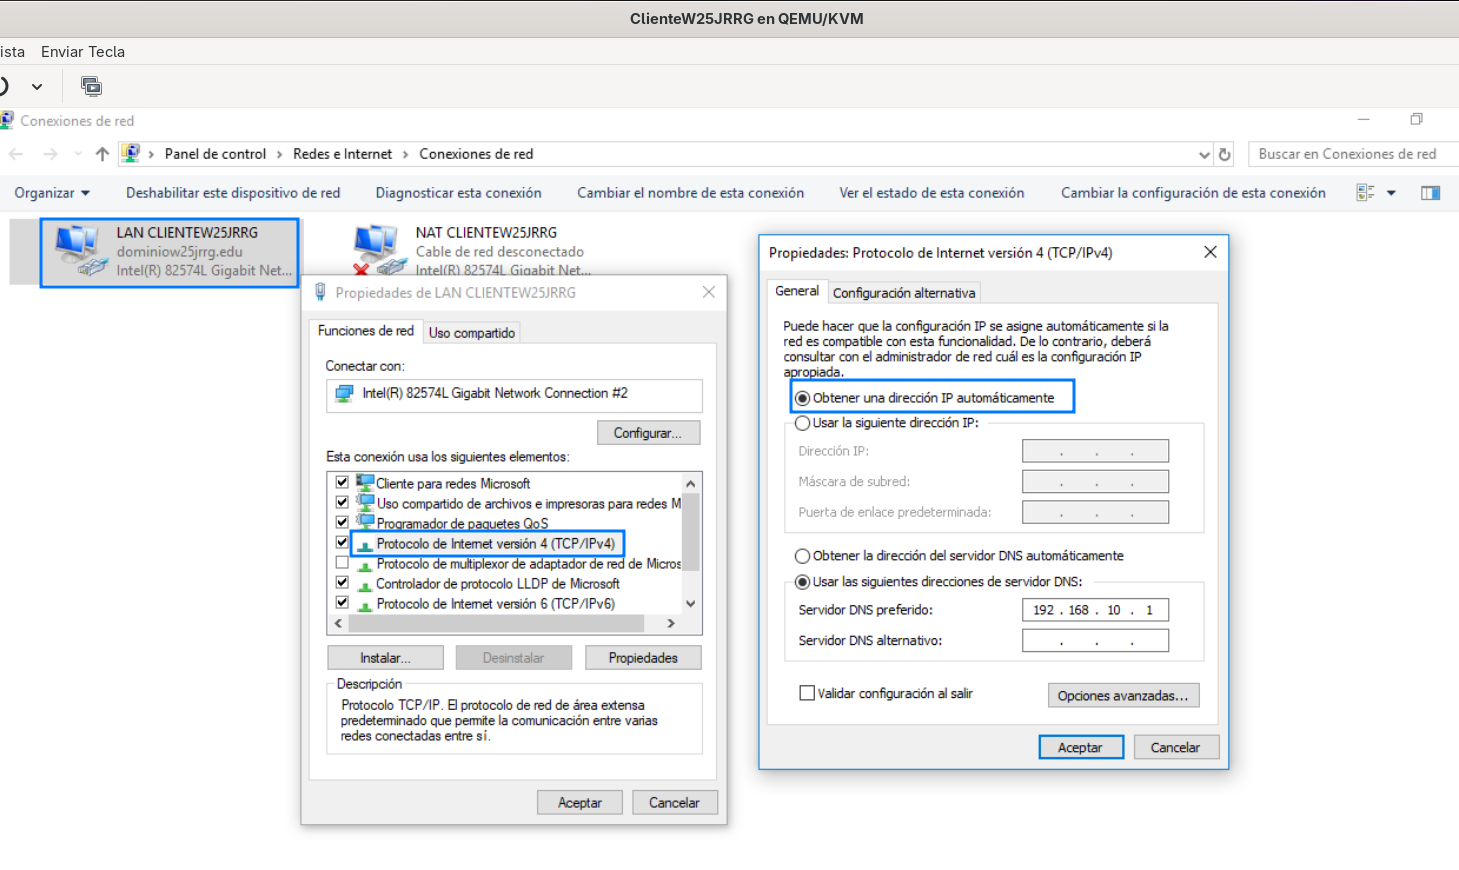
Task: Click the Cliente para redes Microsoft icon
Action: coord(365,483)
